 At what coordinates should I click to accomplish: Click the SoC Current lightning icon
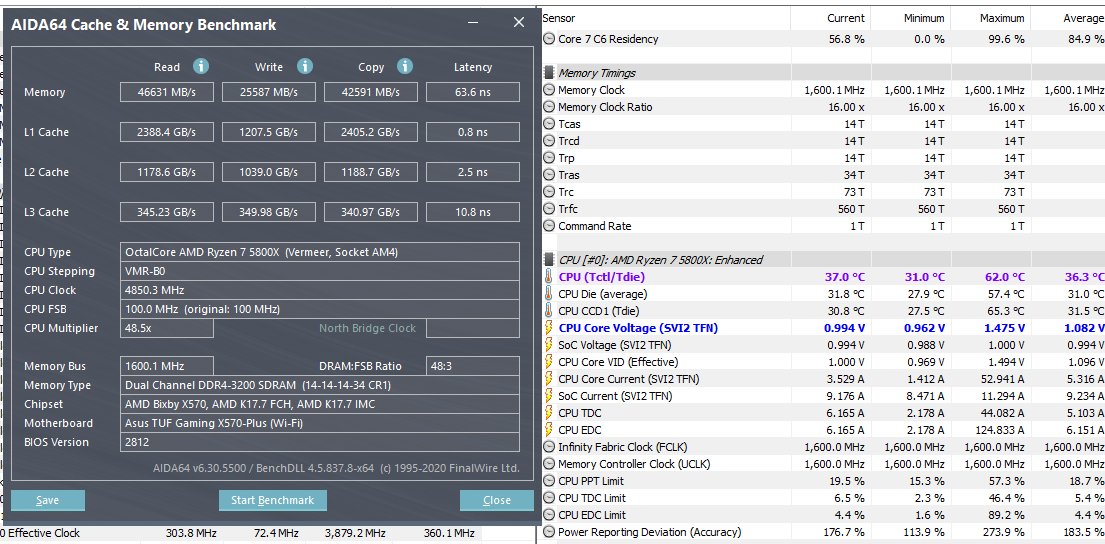click(549, 396)
